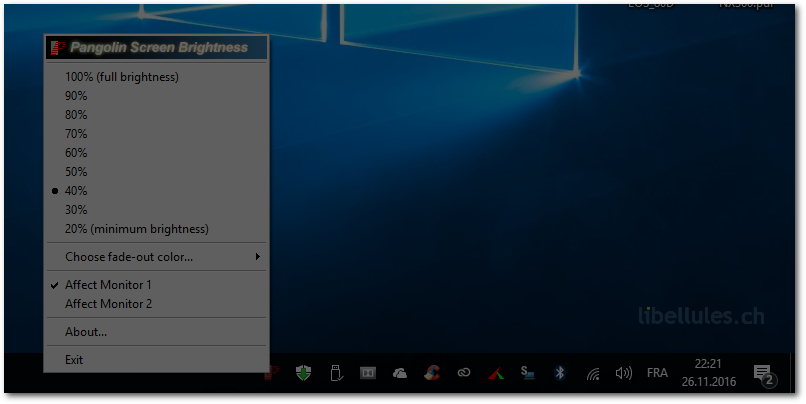The image size is (806, 404).
Task: Open the About... dialog
Action: (x=157, y=332)
